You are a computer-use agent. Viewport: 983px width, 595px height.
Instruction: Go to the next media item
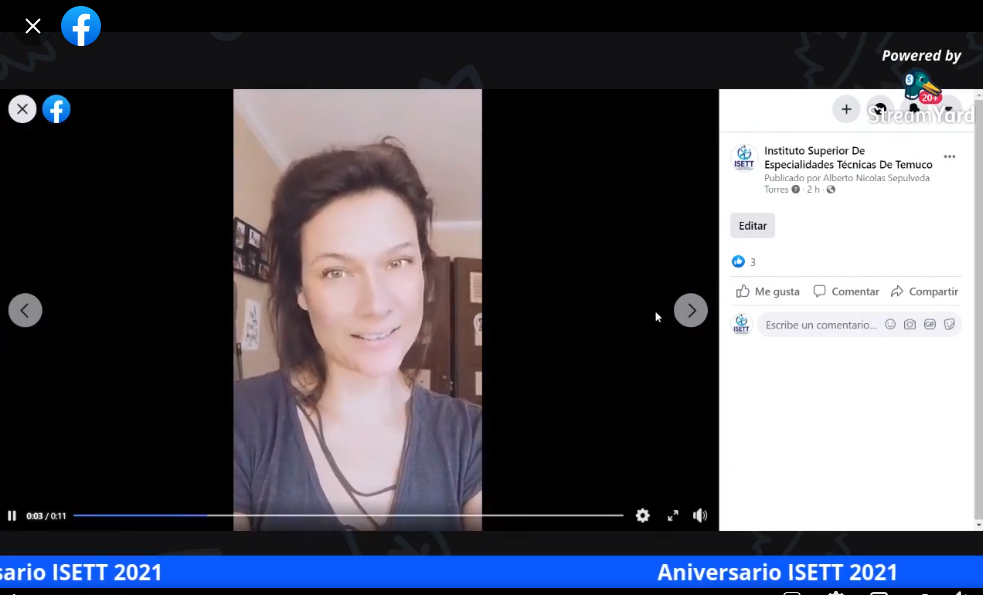tap(690, 310)
